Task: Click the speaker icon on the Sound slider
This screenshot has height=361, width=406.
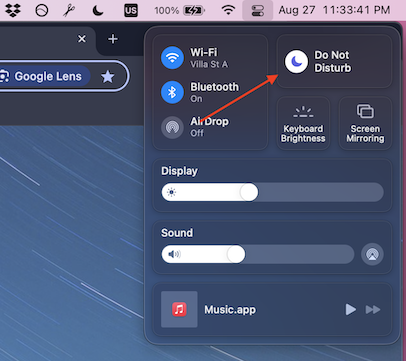Action: pos(174,254)
